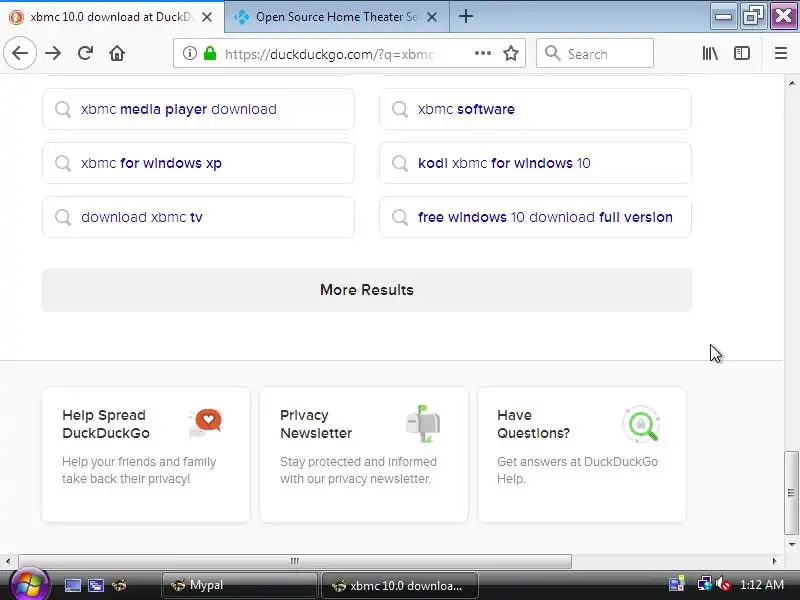Go forward with the forward arrow
Viewport: 800px width, 600px height.
pos(53,53)
